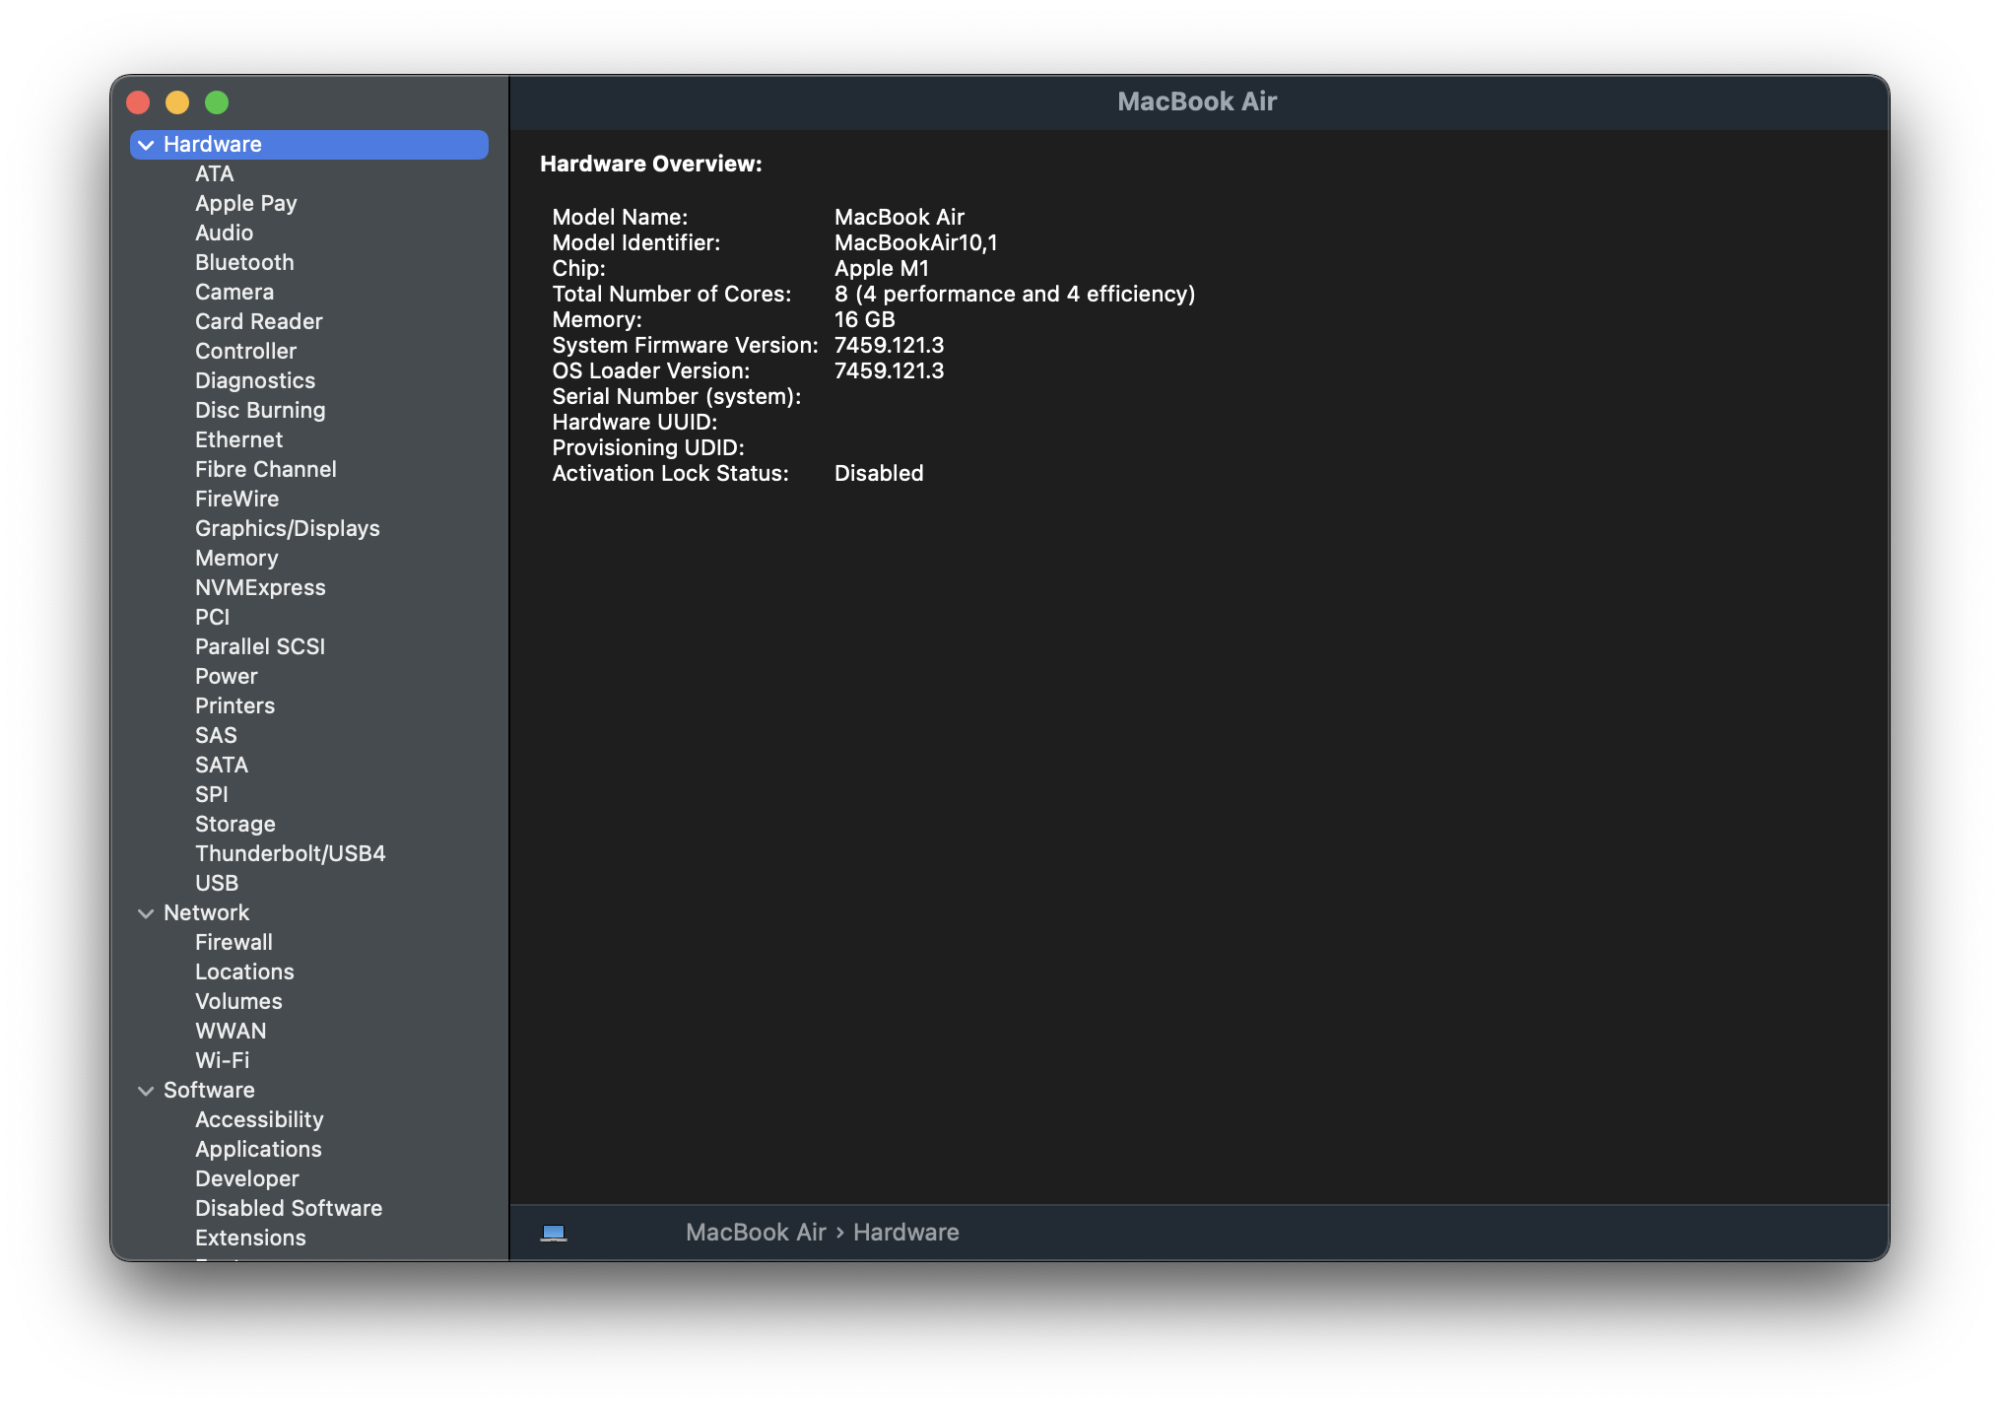The image size is (2000, 1407).
Task: Select the Power sidebar item
Action: click(x=226, y=676)
